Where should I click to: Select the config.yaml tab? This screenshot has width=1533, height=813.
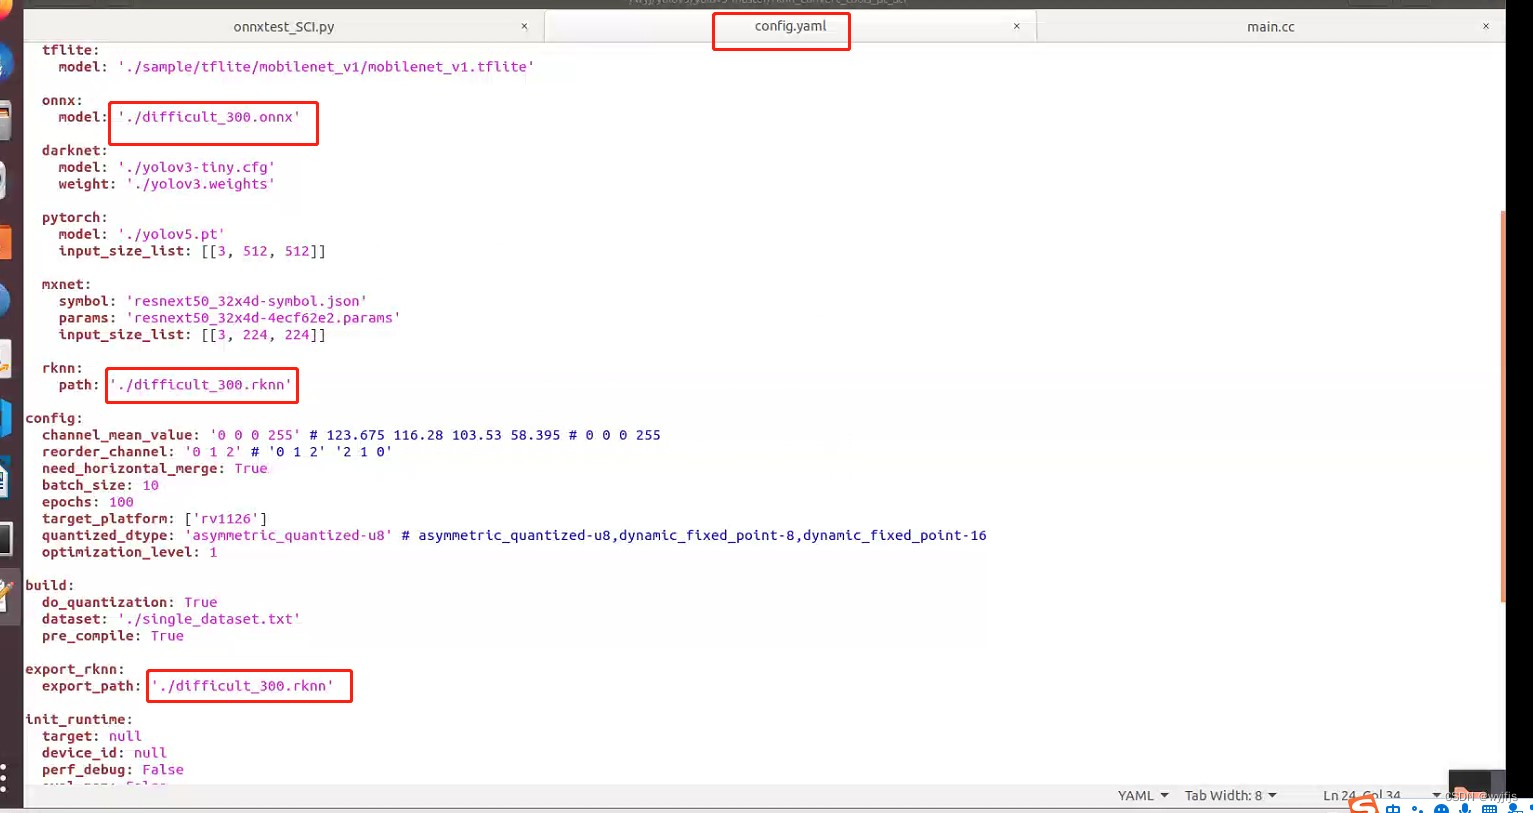tap(790, 26)
